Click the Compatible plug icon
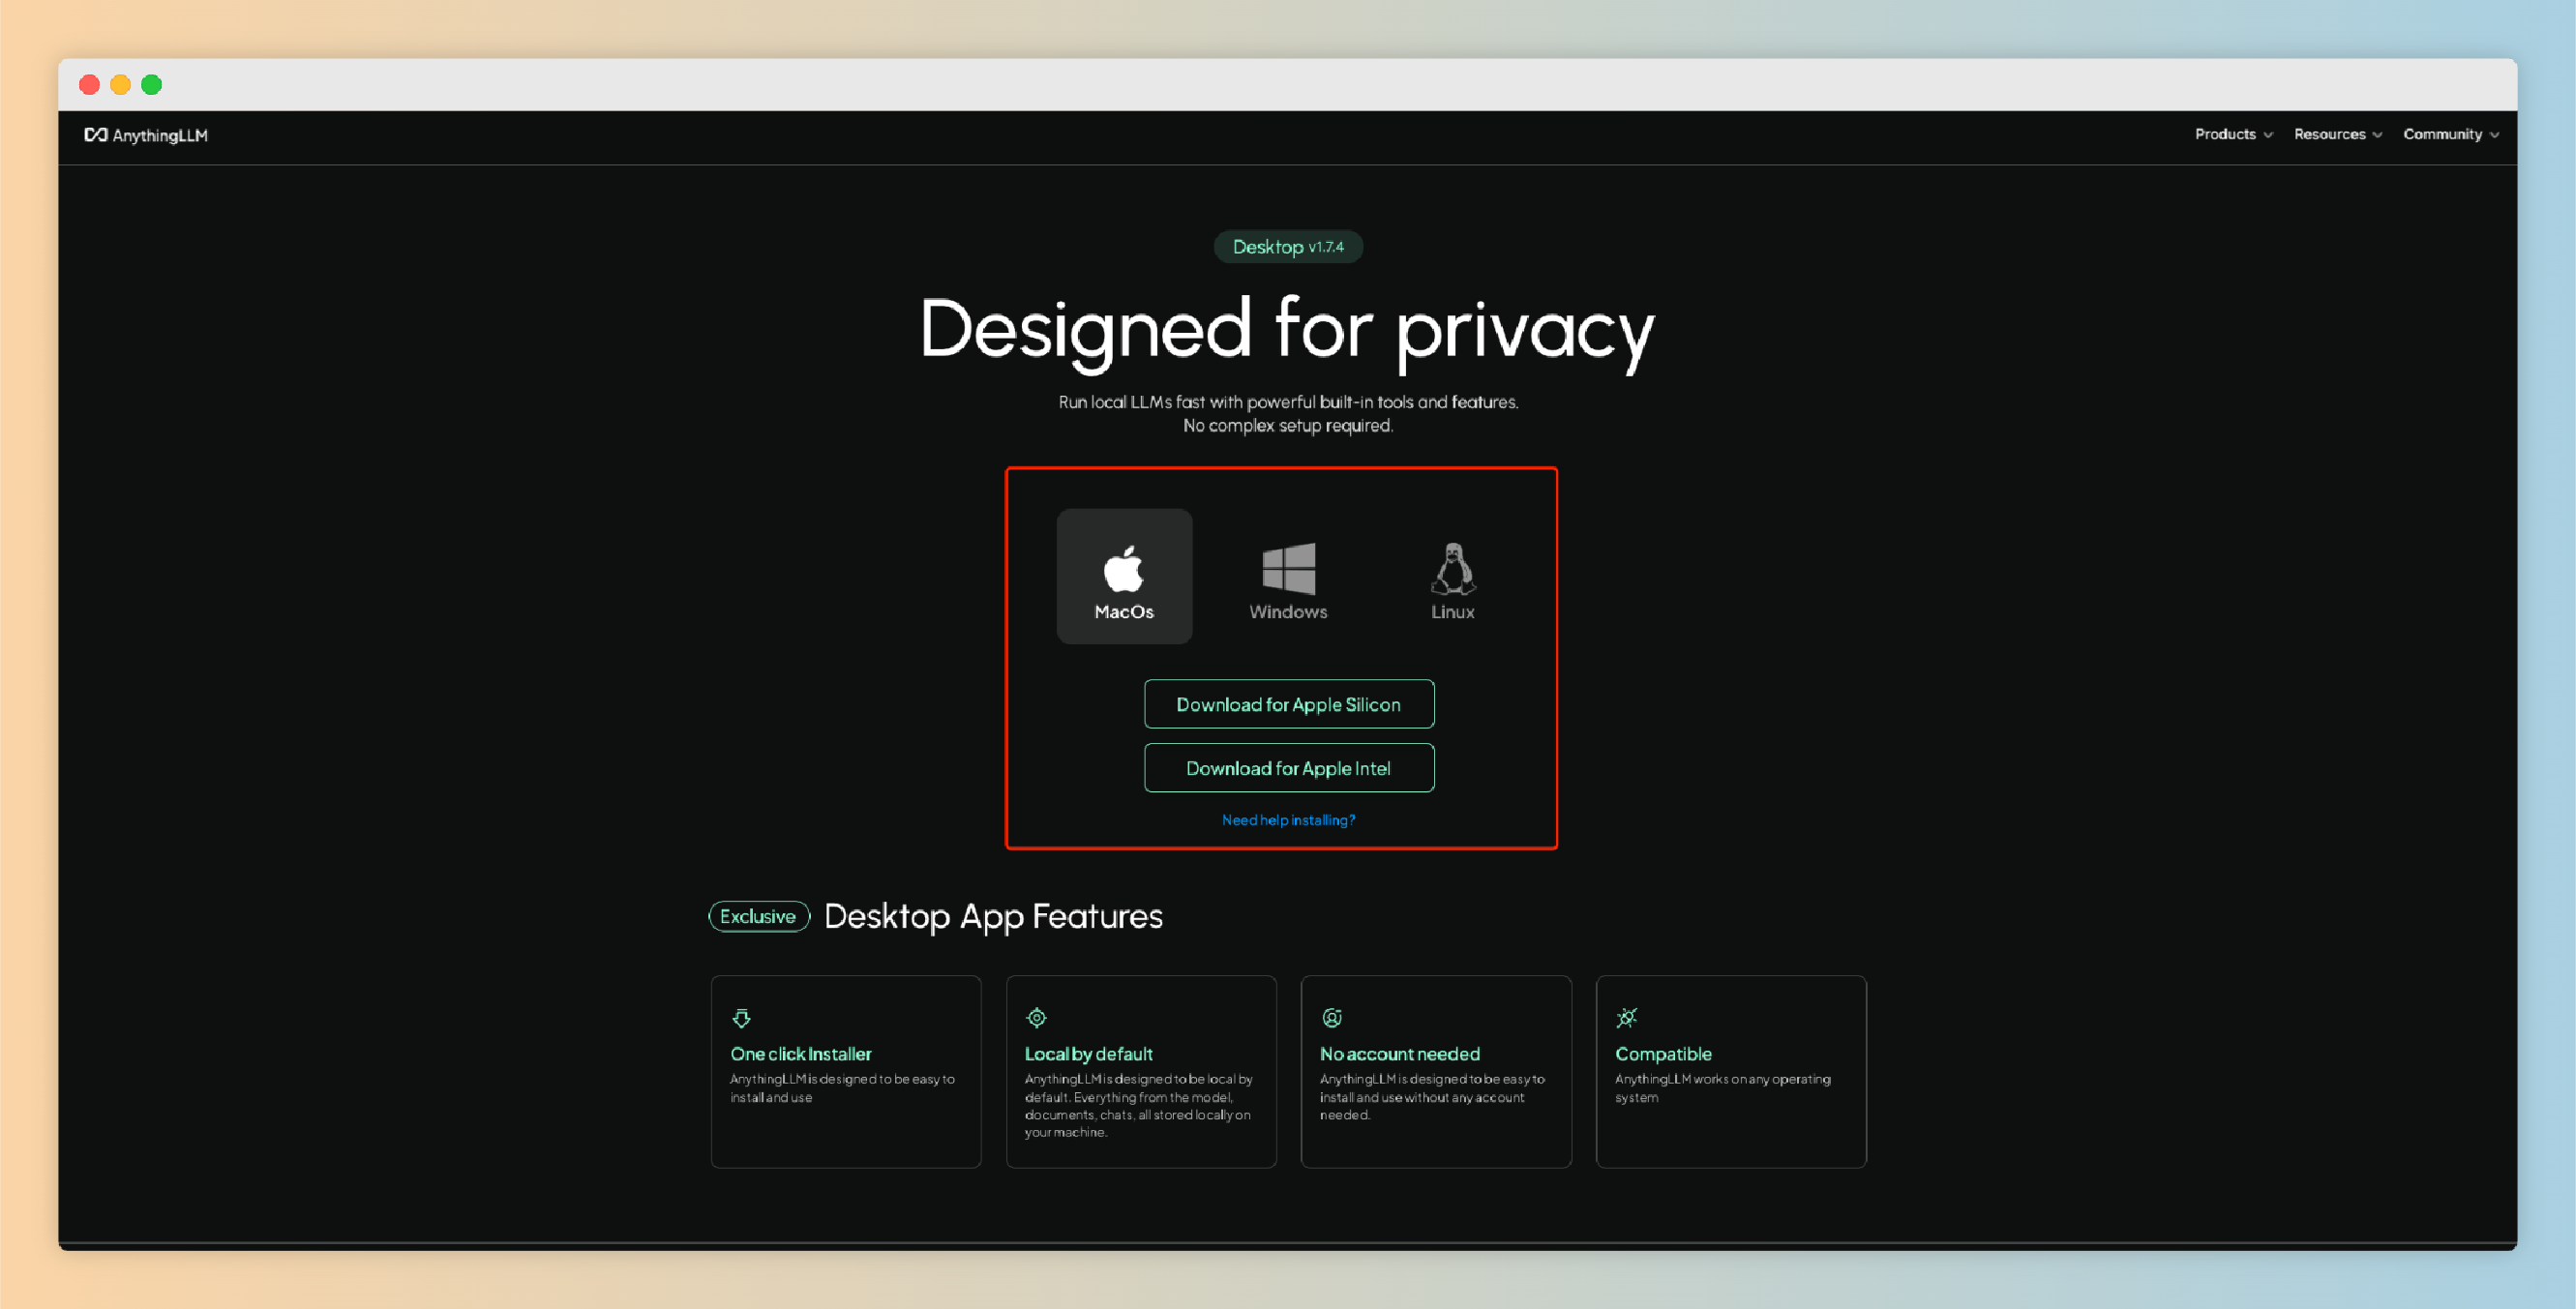The height and width of the screenshot is (1309, 2576). tap(1626, 1018)
